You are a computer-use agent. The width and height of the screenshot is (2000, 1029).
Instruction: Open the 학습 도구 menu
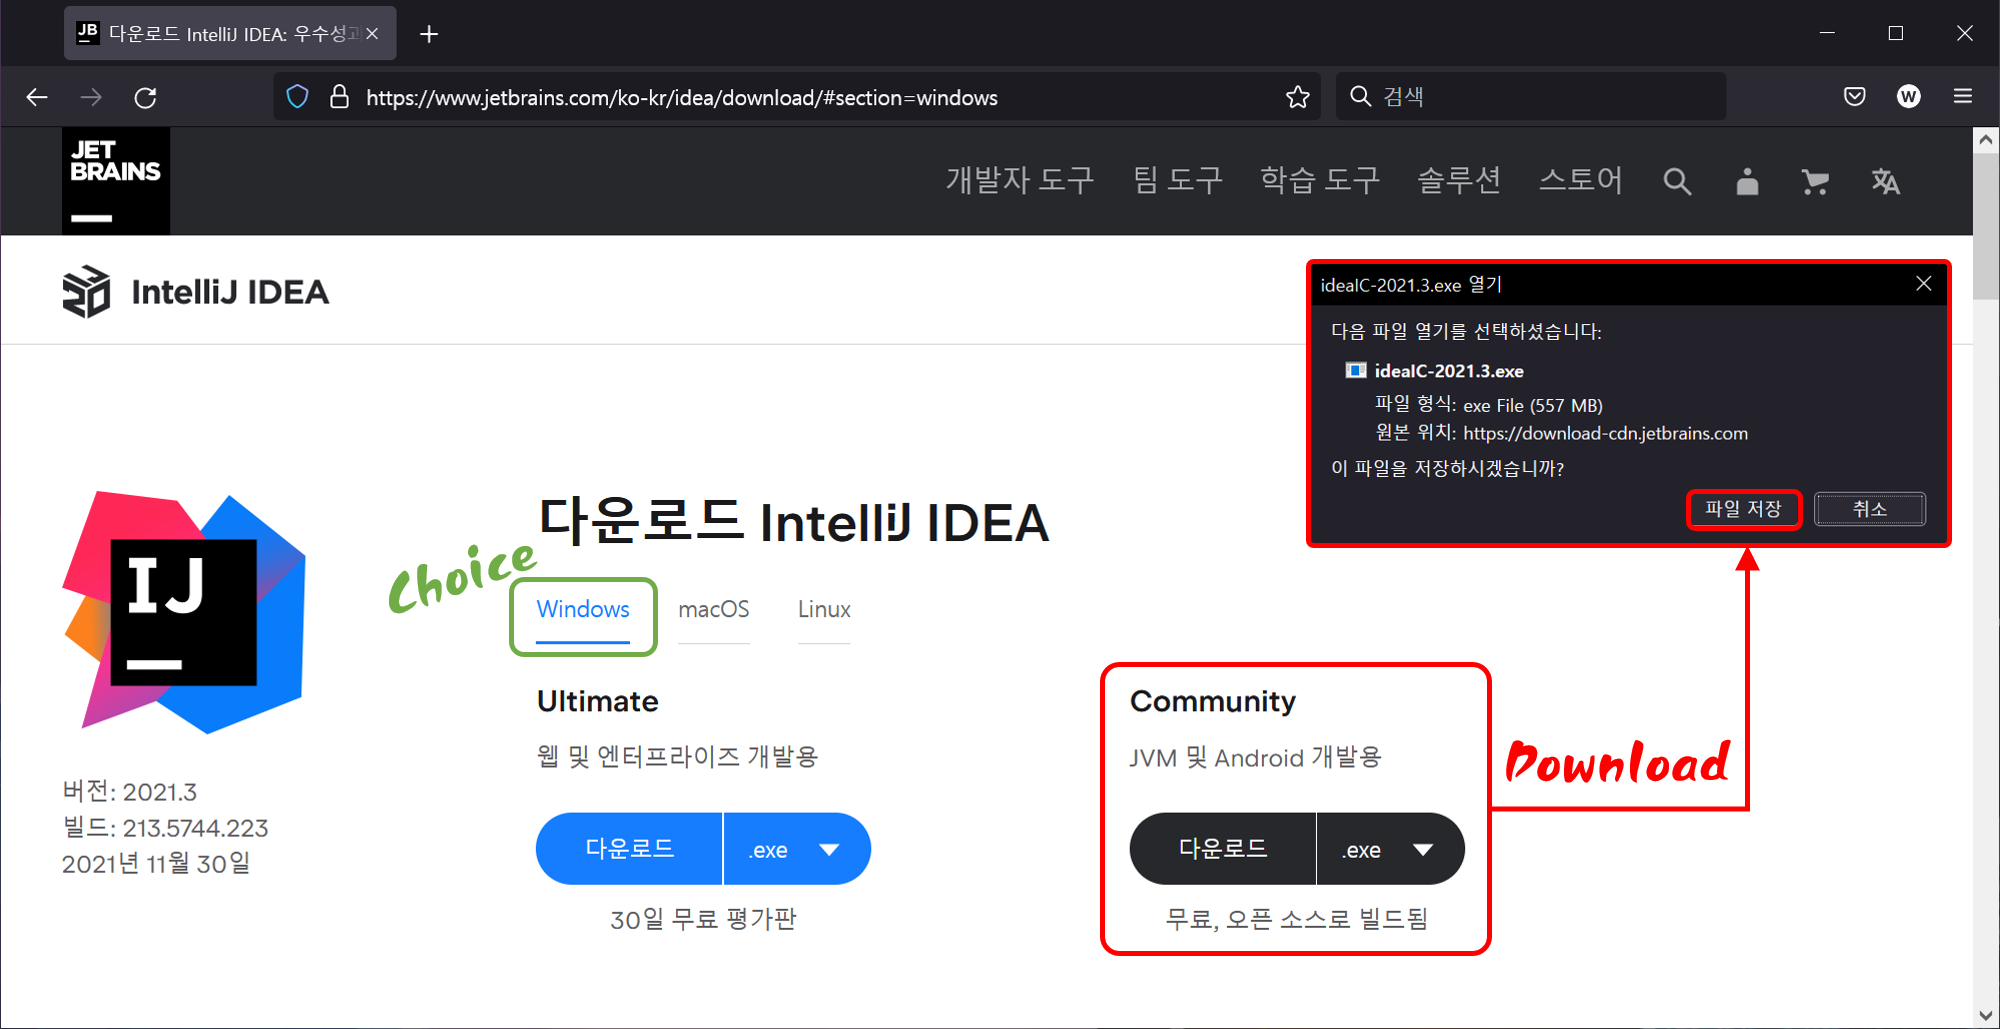[1320, 181]
